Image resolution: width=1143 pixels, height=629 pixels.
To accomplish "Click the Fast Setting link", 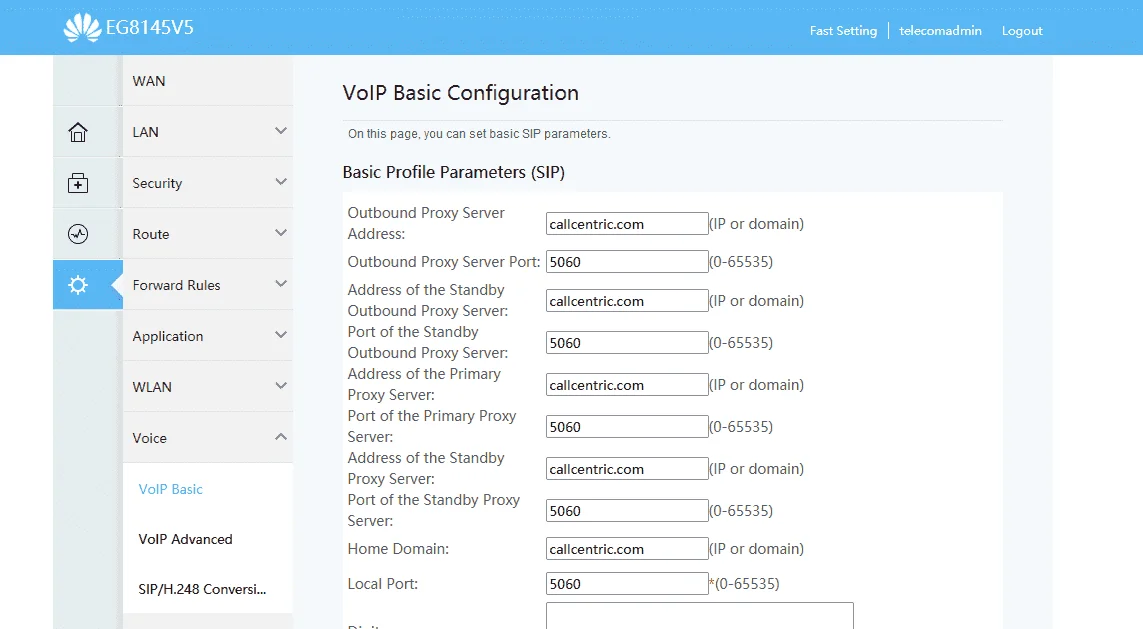I will pyautogui.click(x=843, y=31).
